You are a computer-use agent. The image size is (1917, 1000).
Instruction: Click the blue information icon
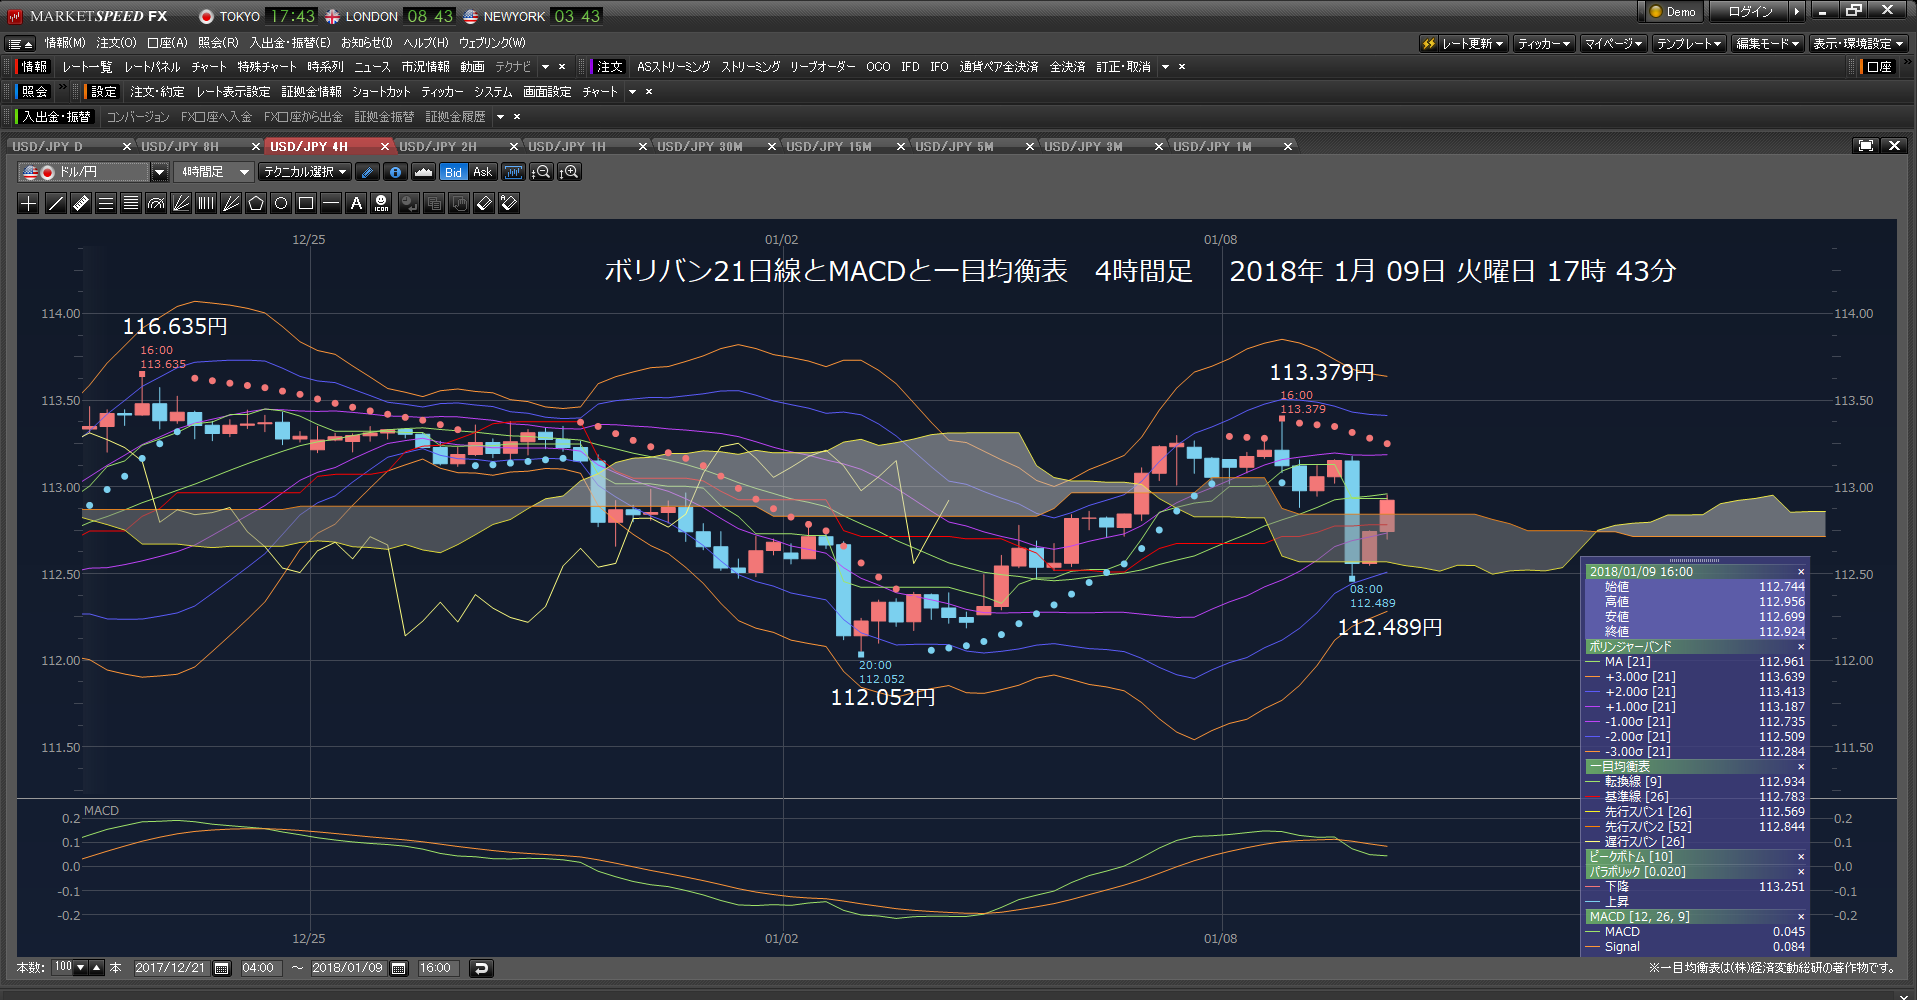coord(395,172)
